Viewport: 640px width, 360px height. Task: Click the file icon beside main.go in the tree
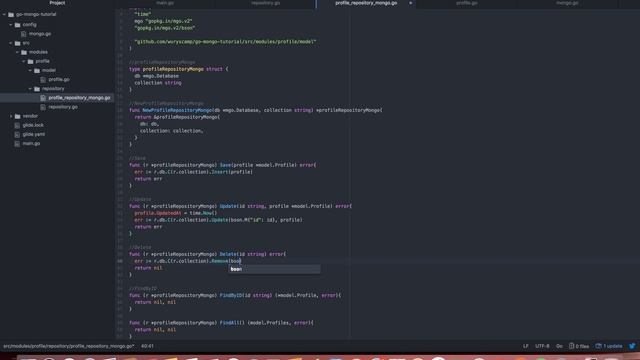(17, 144)
